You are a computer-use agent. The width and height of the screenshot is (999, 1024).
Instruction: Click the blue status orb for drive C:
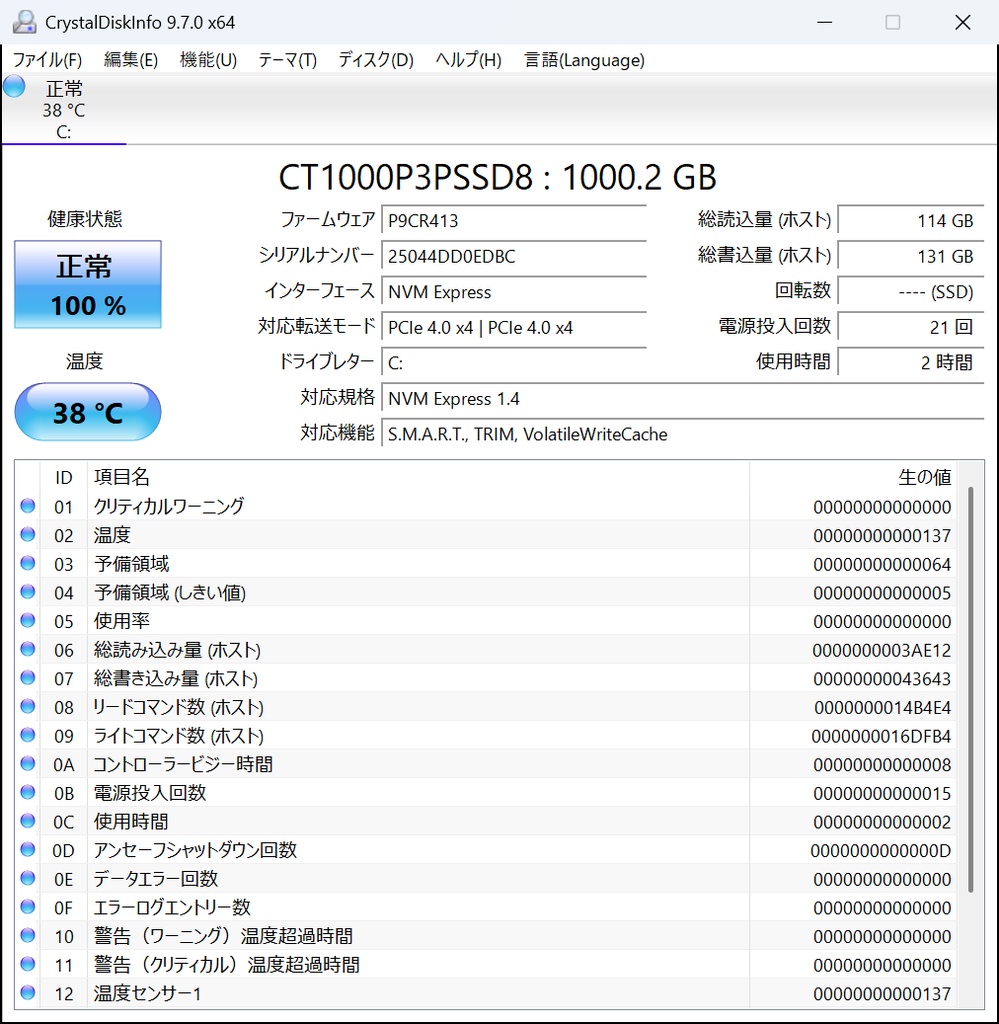click(14, 87)
